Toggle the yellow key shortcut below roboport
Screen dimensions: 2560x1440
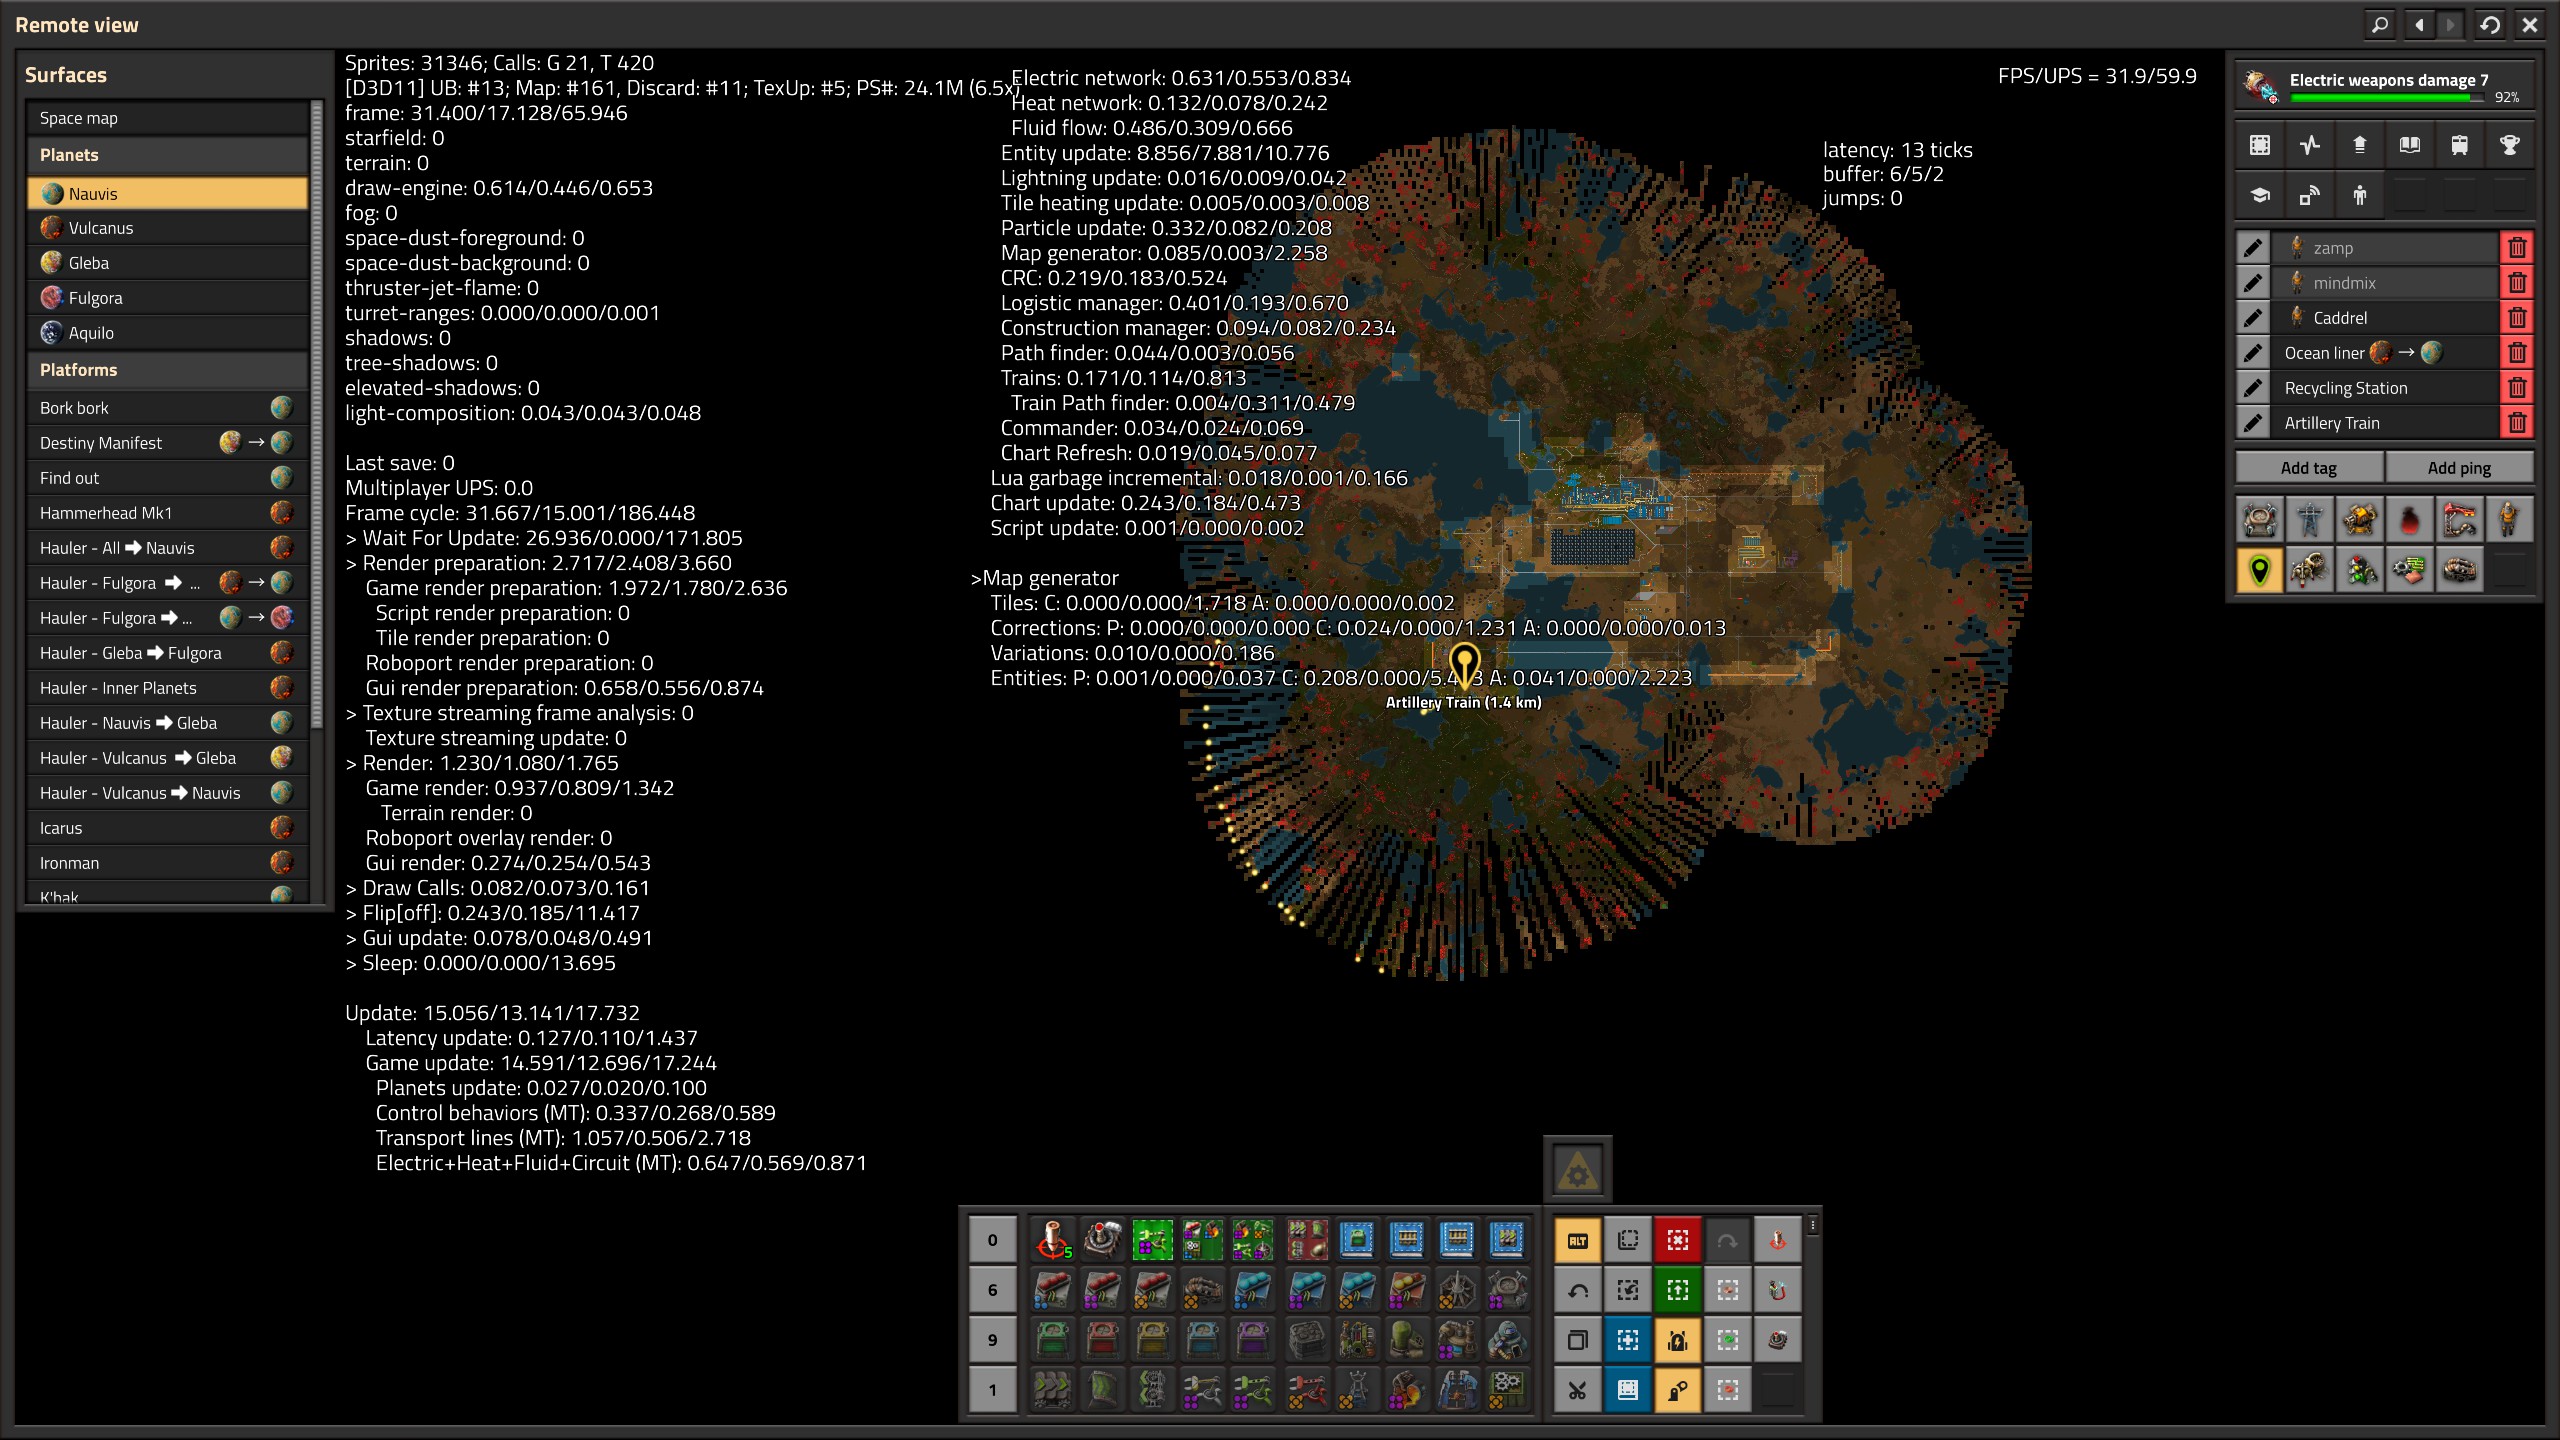click(1678, 1390)
